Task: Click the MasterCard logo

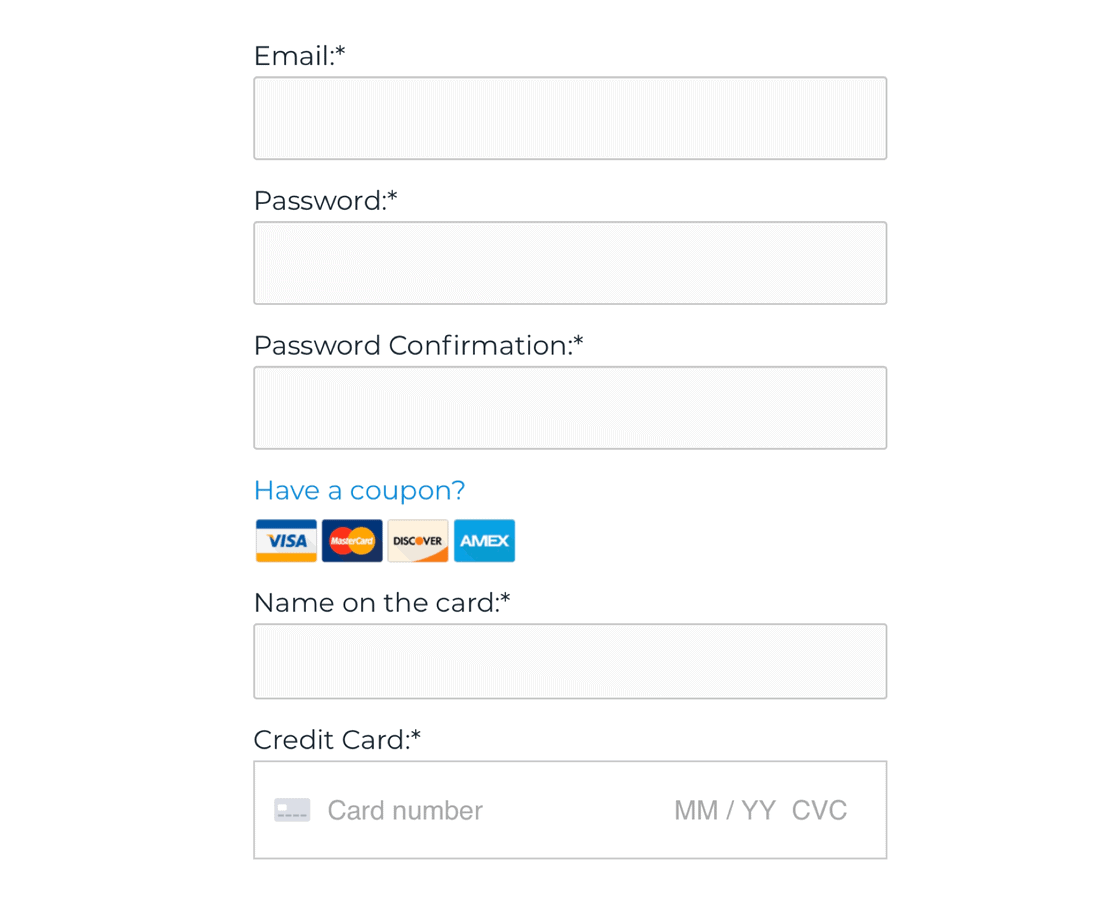Action: click(x=352, y=540)
